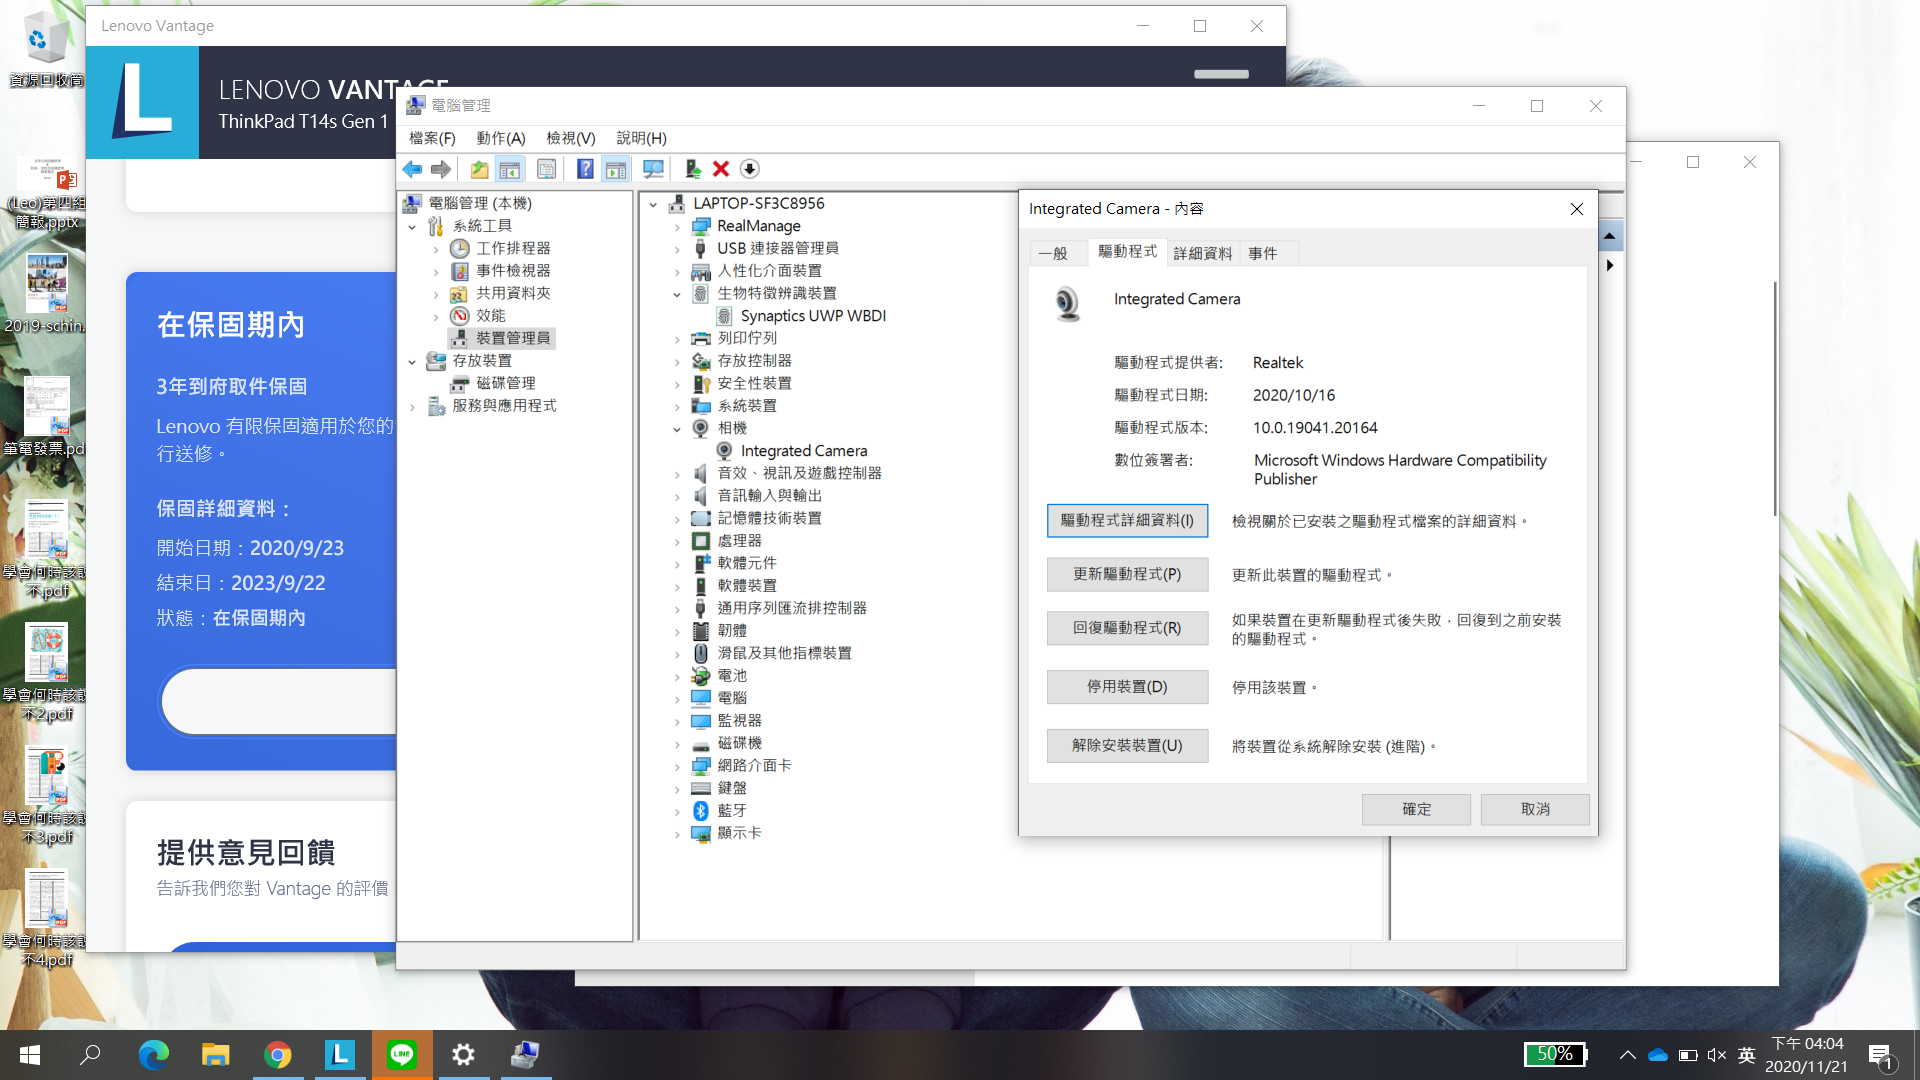Click the volume muted tray icon
The width and height of the screenshot is (1920, 1080).
1717,1055
